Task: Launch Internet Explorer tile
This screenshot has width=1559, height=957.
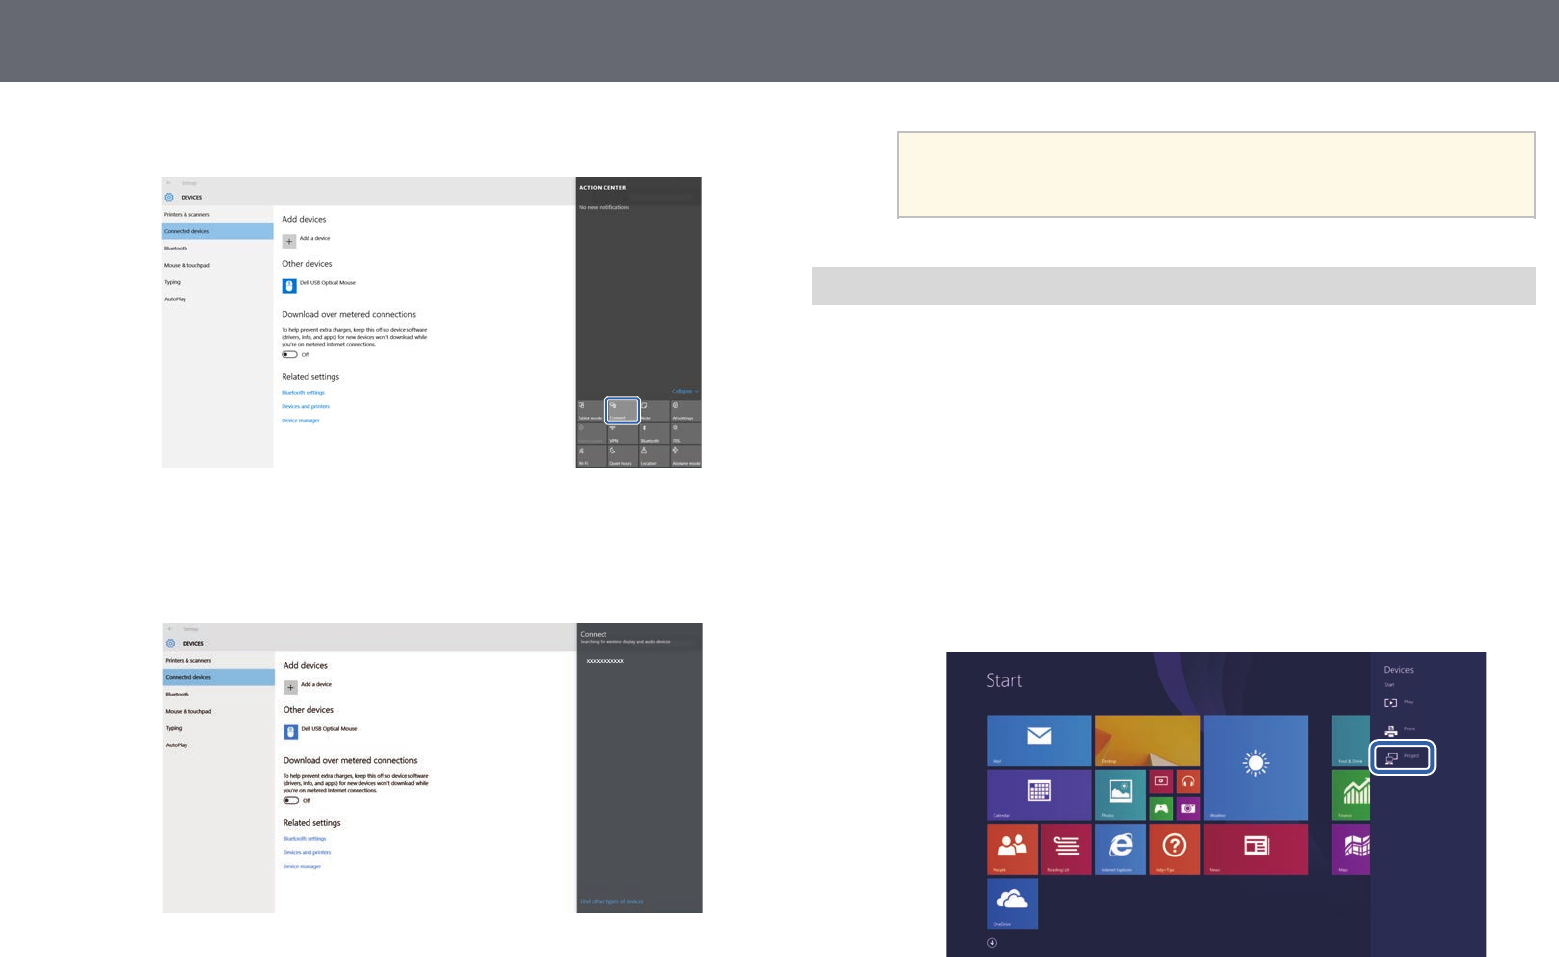Action: click(1120, 849)
